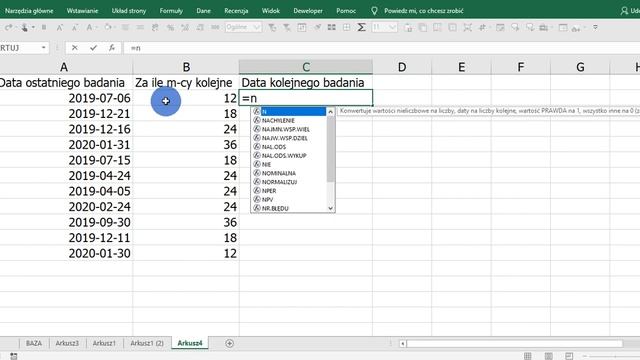Switch to Page Layout view icon
The height and width of the screenshot is (360, 640).
[x=549, y=356]
